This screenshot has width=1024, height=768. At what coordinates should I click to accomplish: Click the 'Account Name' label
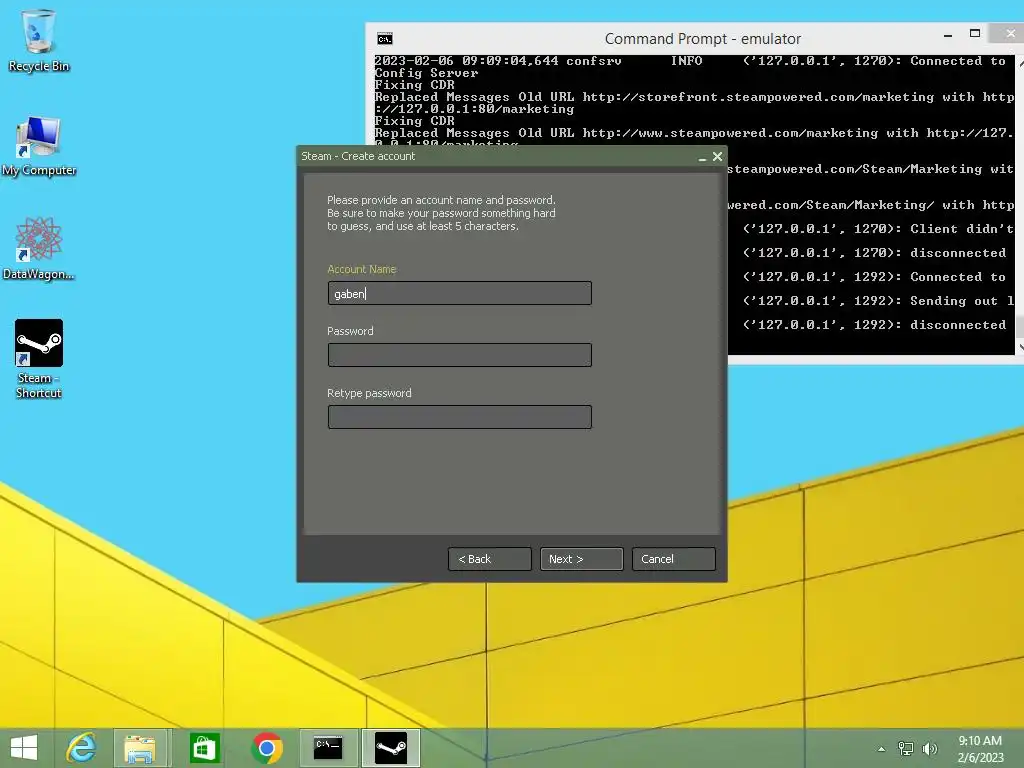pyautogui.click(x=362, y=269)
